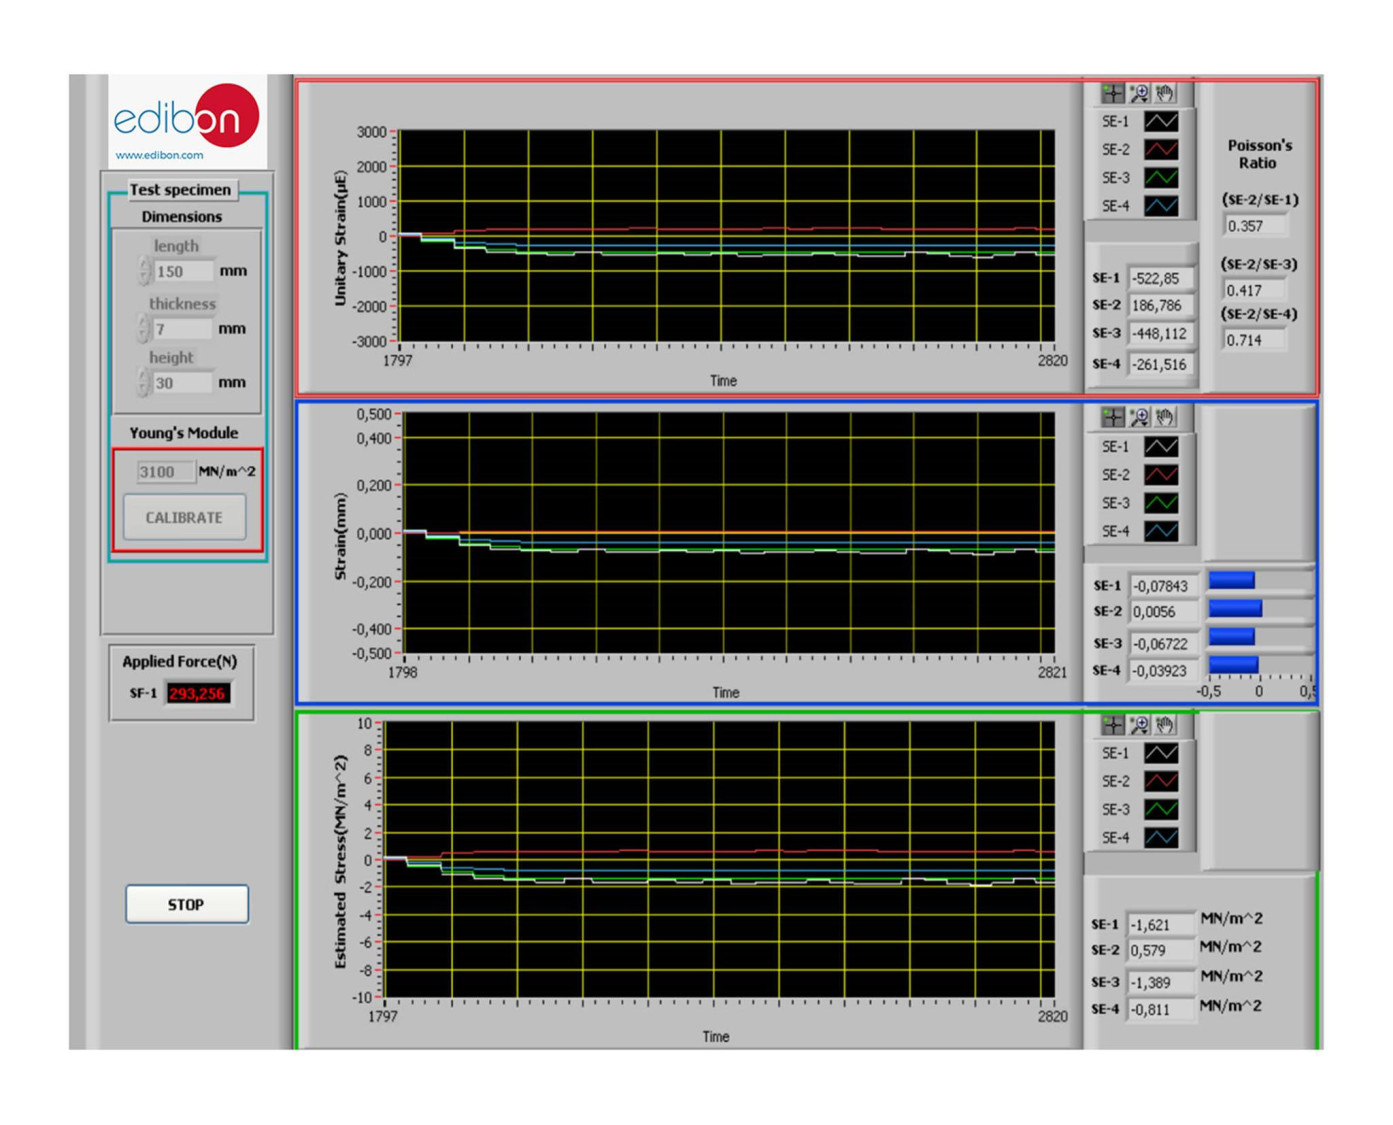Click the thickness stepper control

tap(144, 328)
